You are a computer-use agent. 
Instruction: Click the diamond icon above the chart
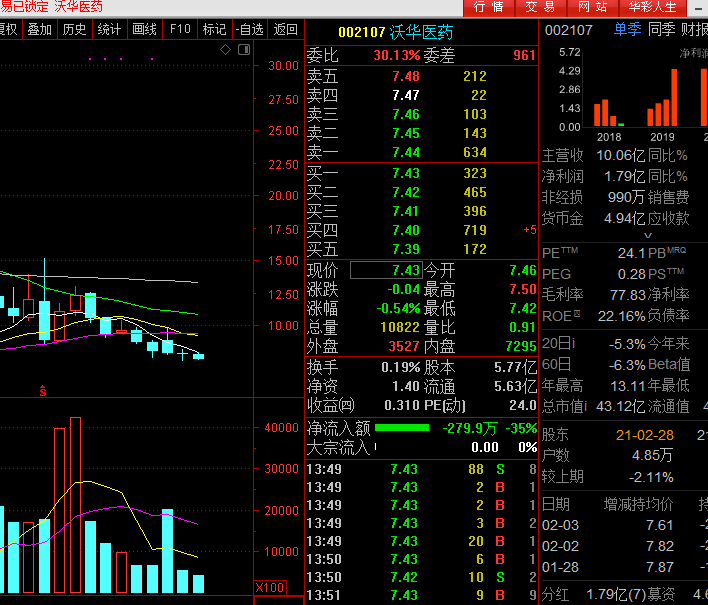225,50
